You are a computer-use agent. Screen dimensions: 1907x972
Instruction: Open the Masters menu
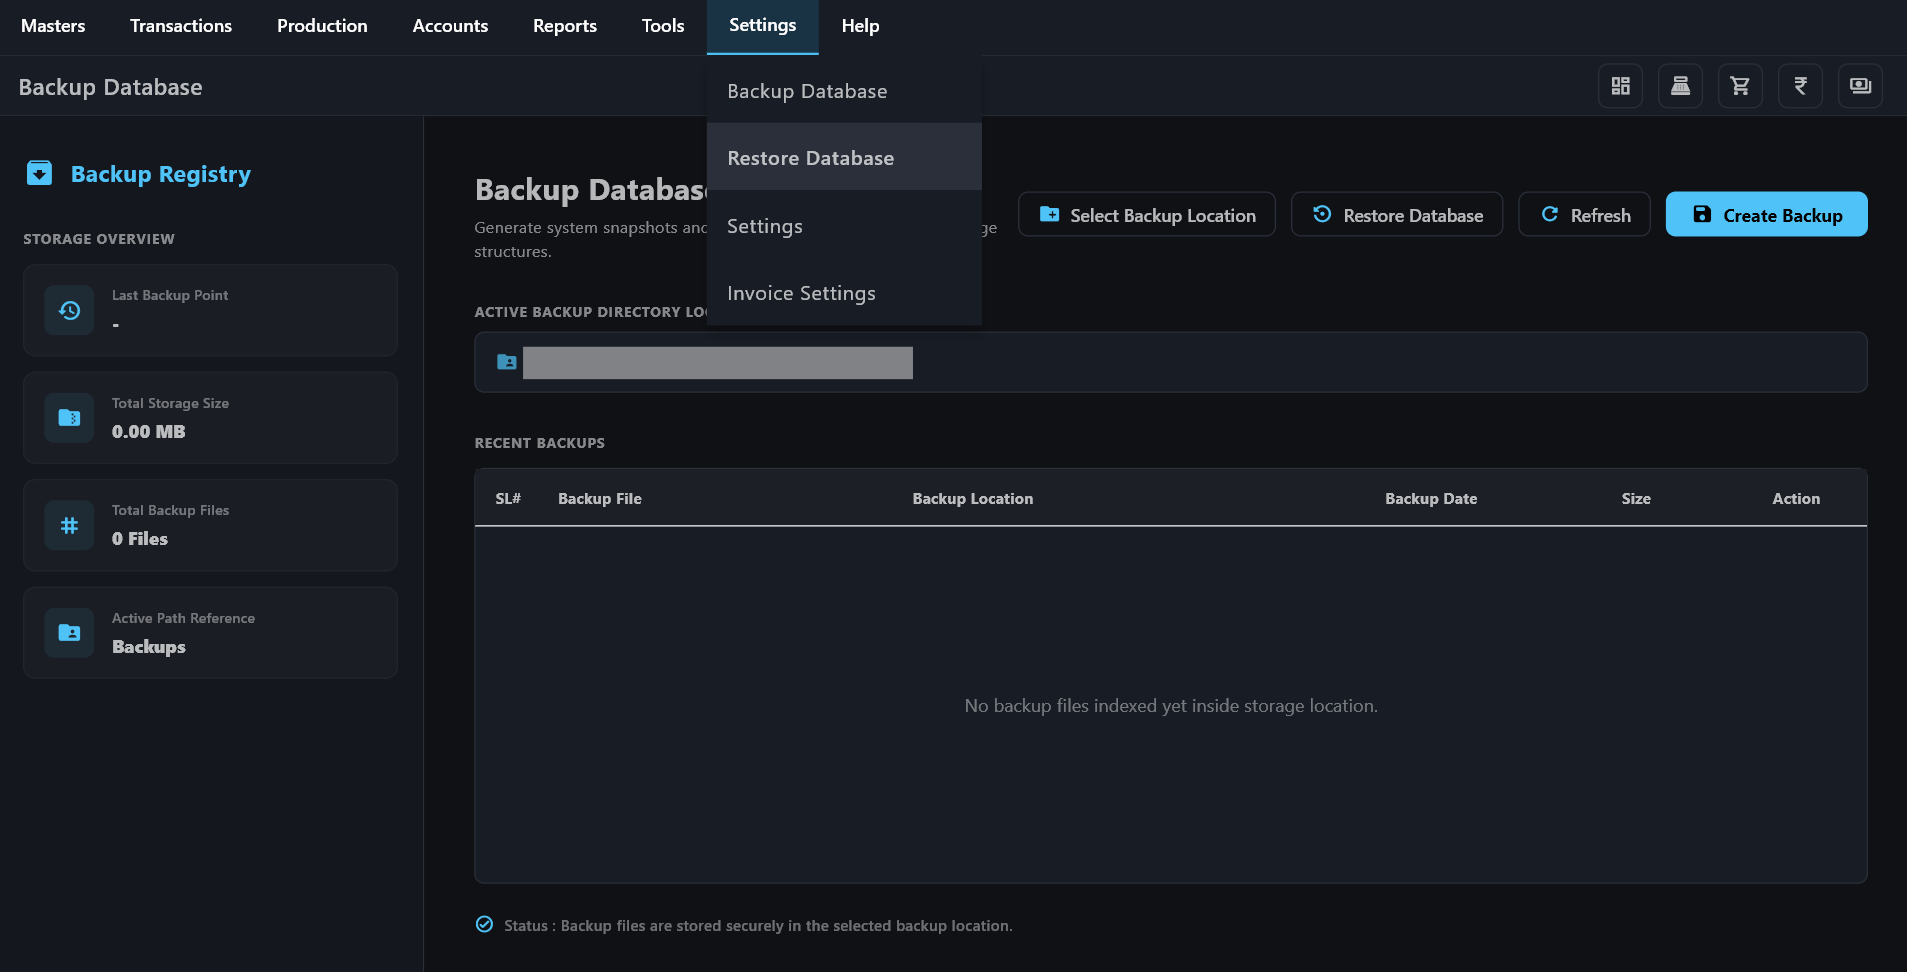point(53,26)
